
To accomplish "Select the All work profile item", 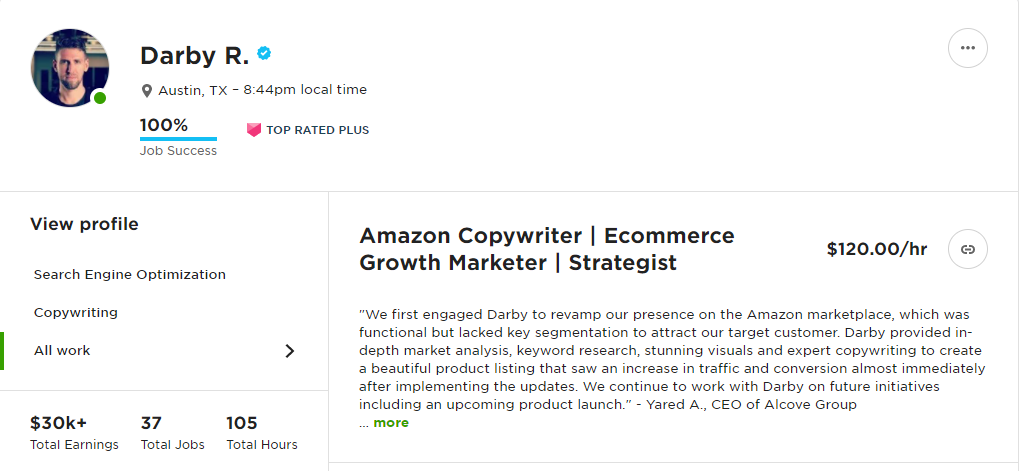I will pos(62,351).
